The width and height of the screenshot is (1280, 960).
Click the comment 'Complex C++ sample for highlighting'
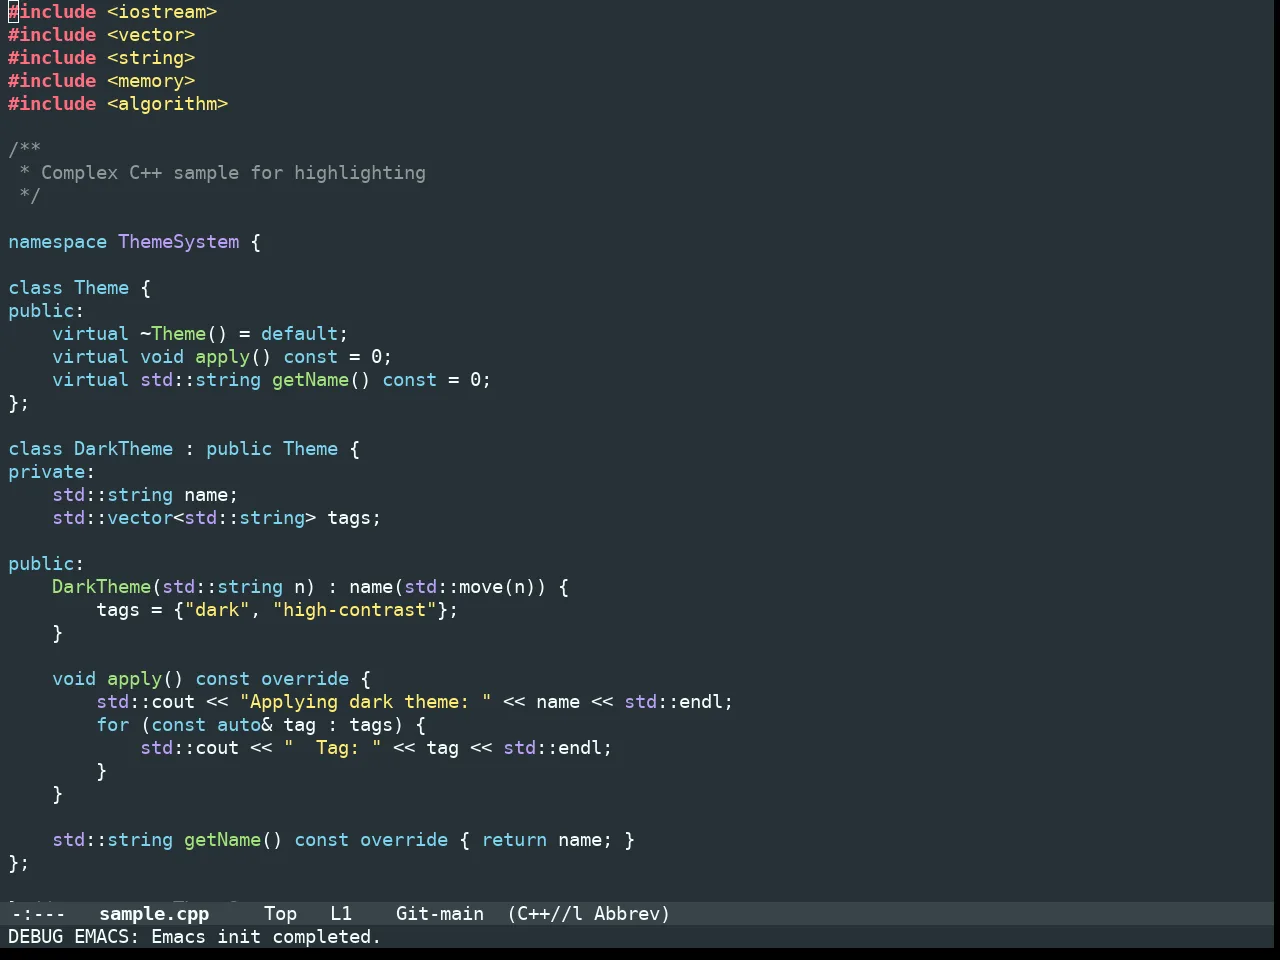(233, 173)
